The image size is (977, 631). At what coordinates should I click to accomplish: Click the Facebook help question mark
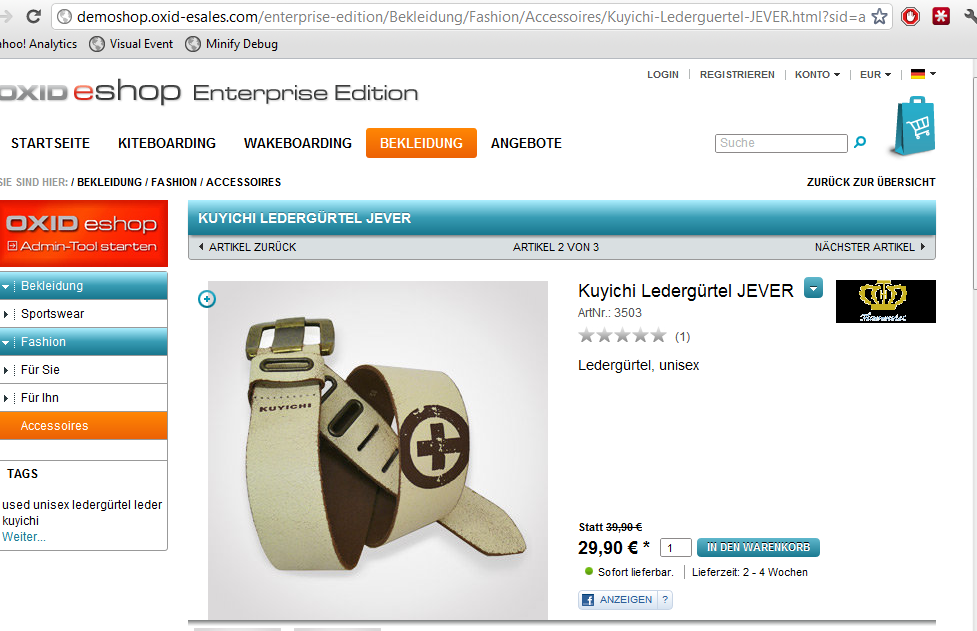tap(665, 599)
